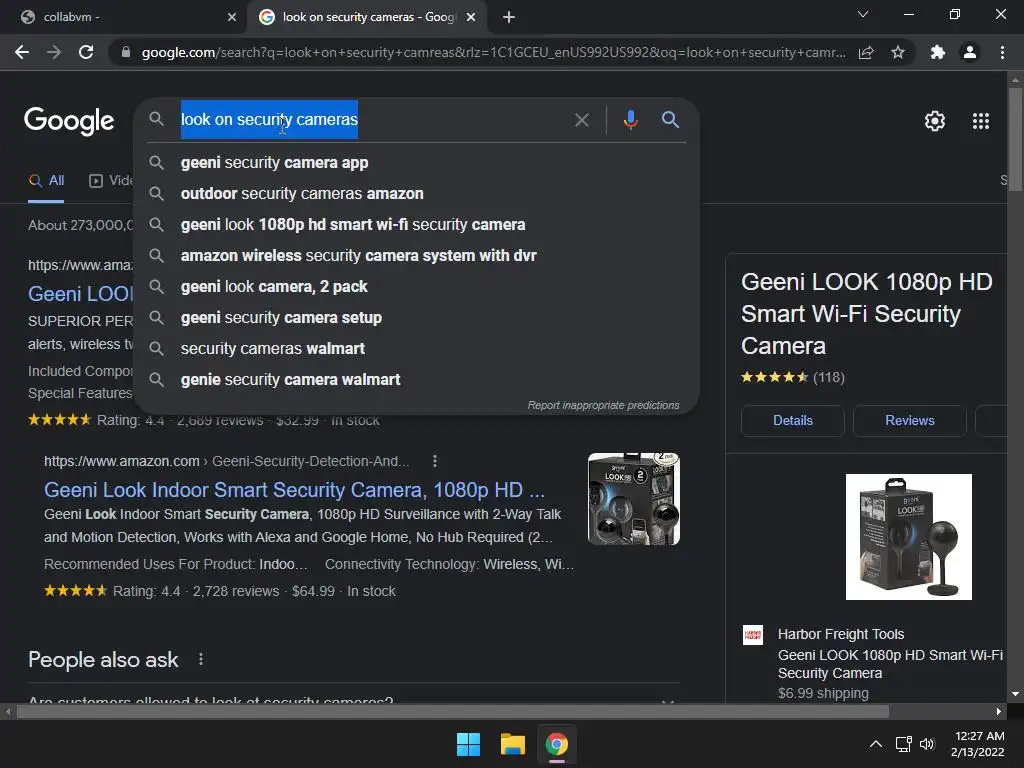The width and height of the screenshot is (1024, 768).
Task: Click the network icon in system tray
Action: 903,744
